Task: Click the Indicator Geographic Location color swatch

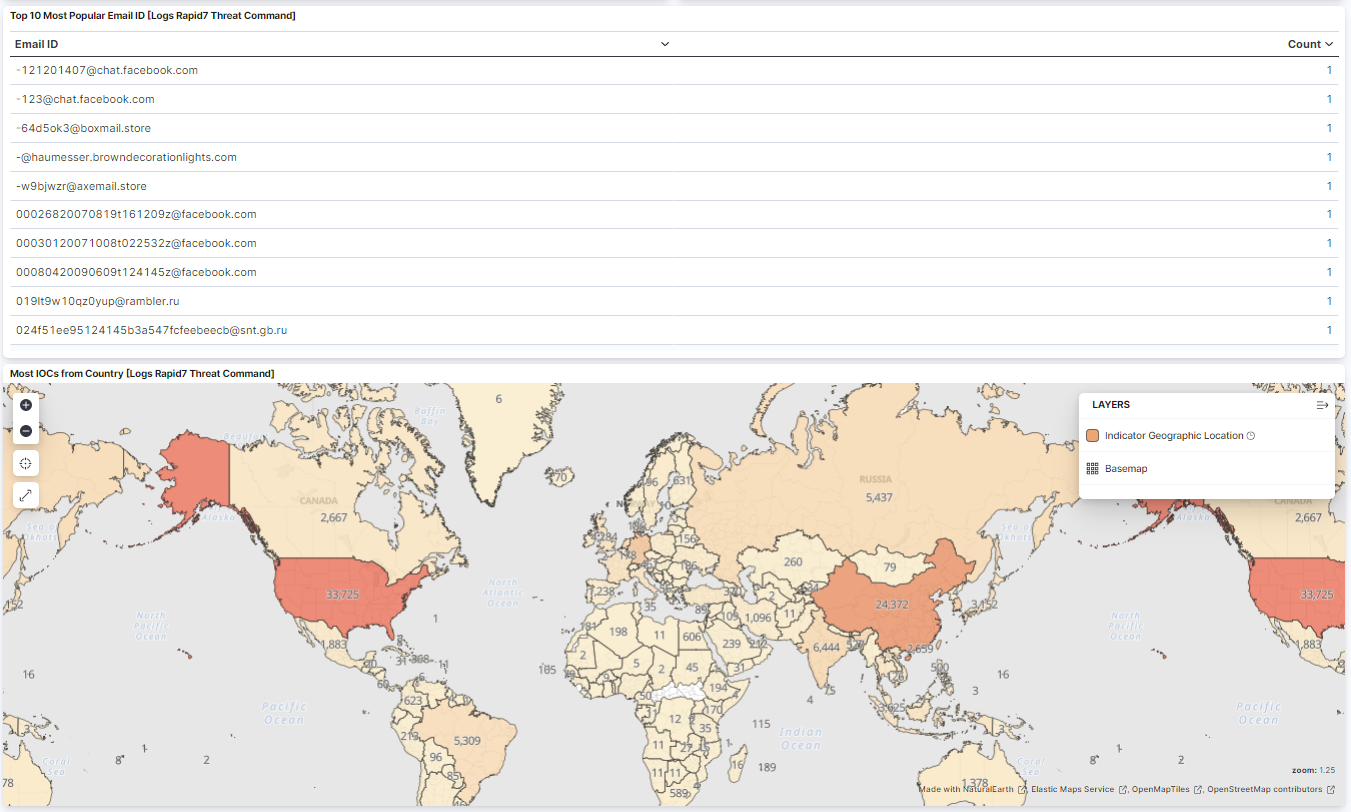Action: [1092, 436]
